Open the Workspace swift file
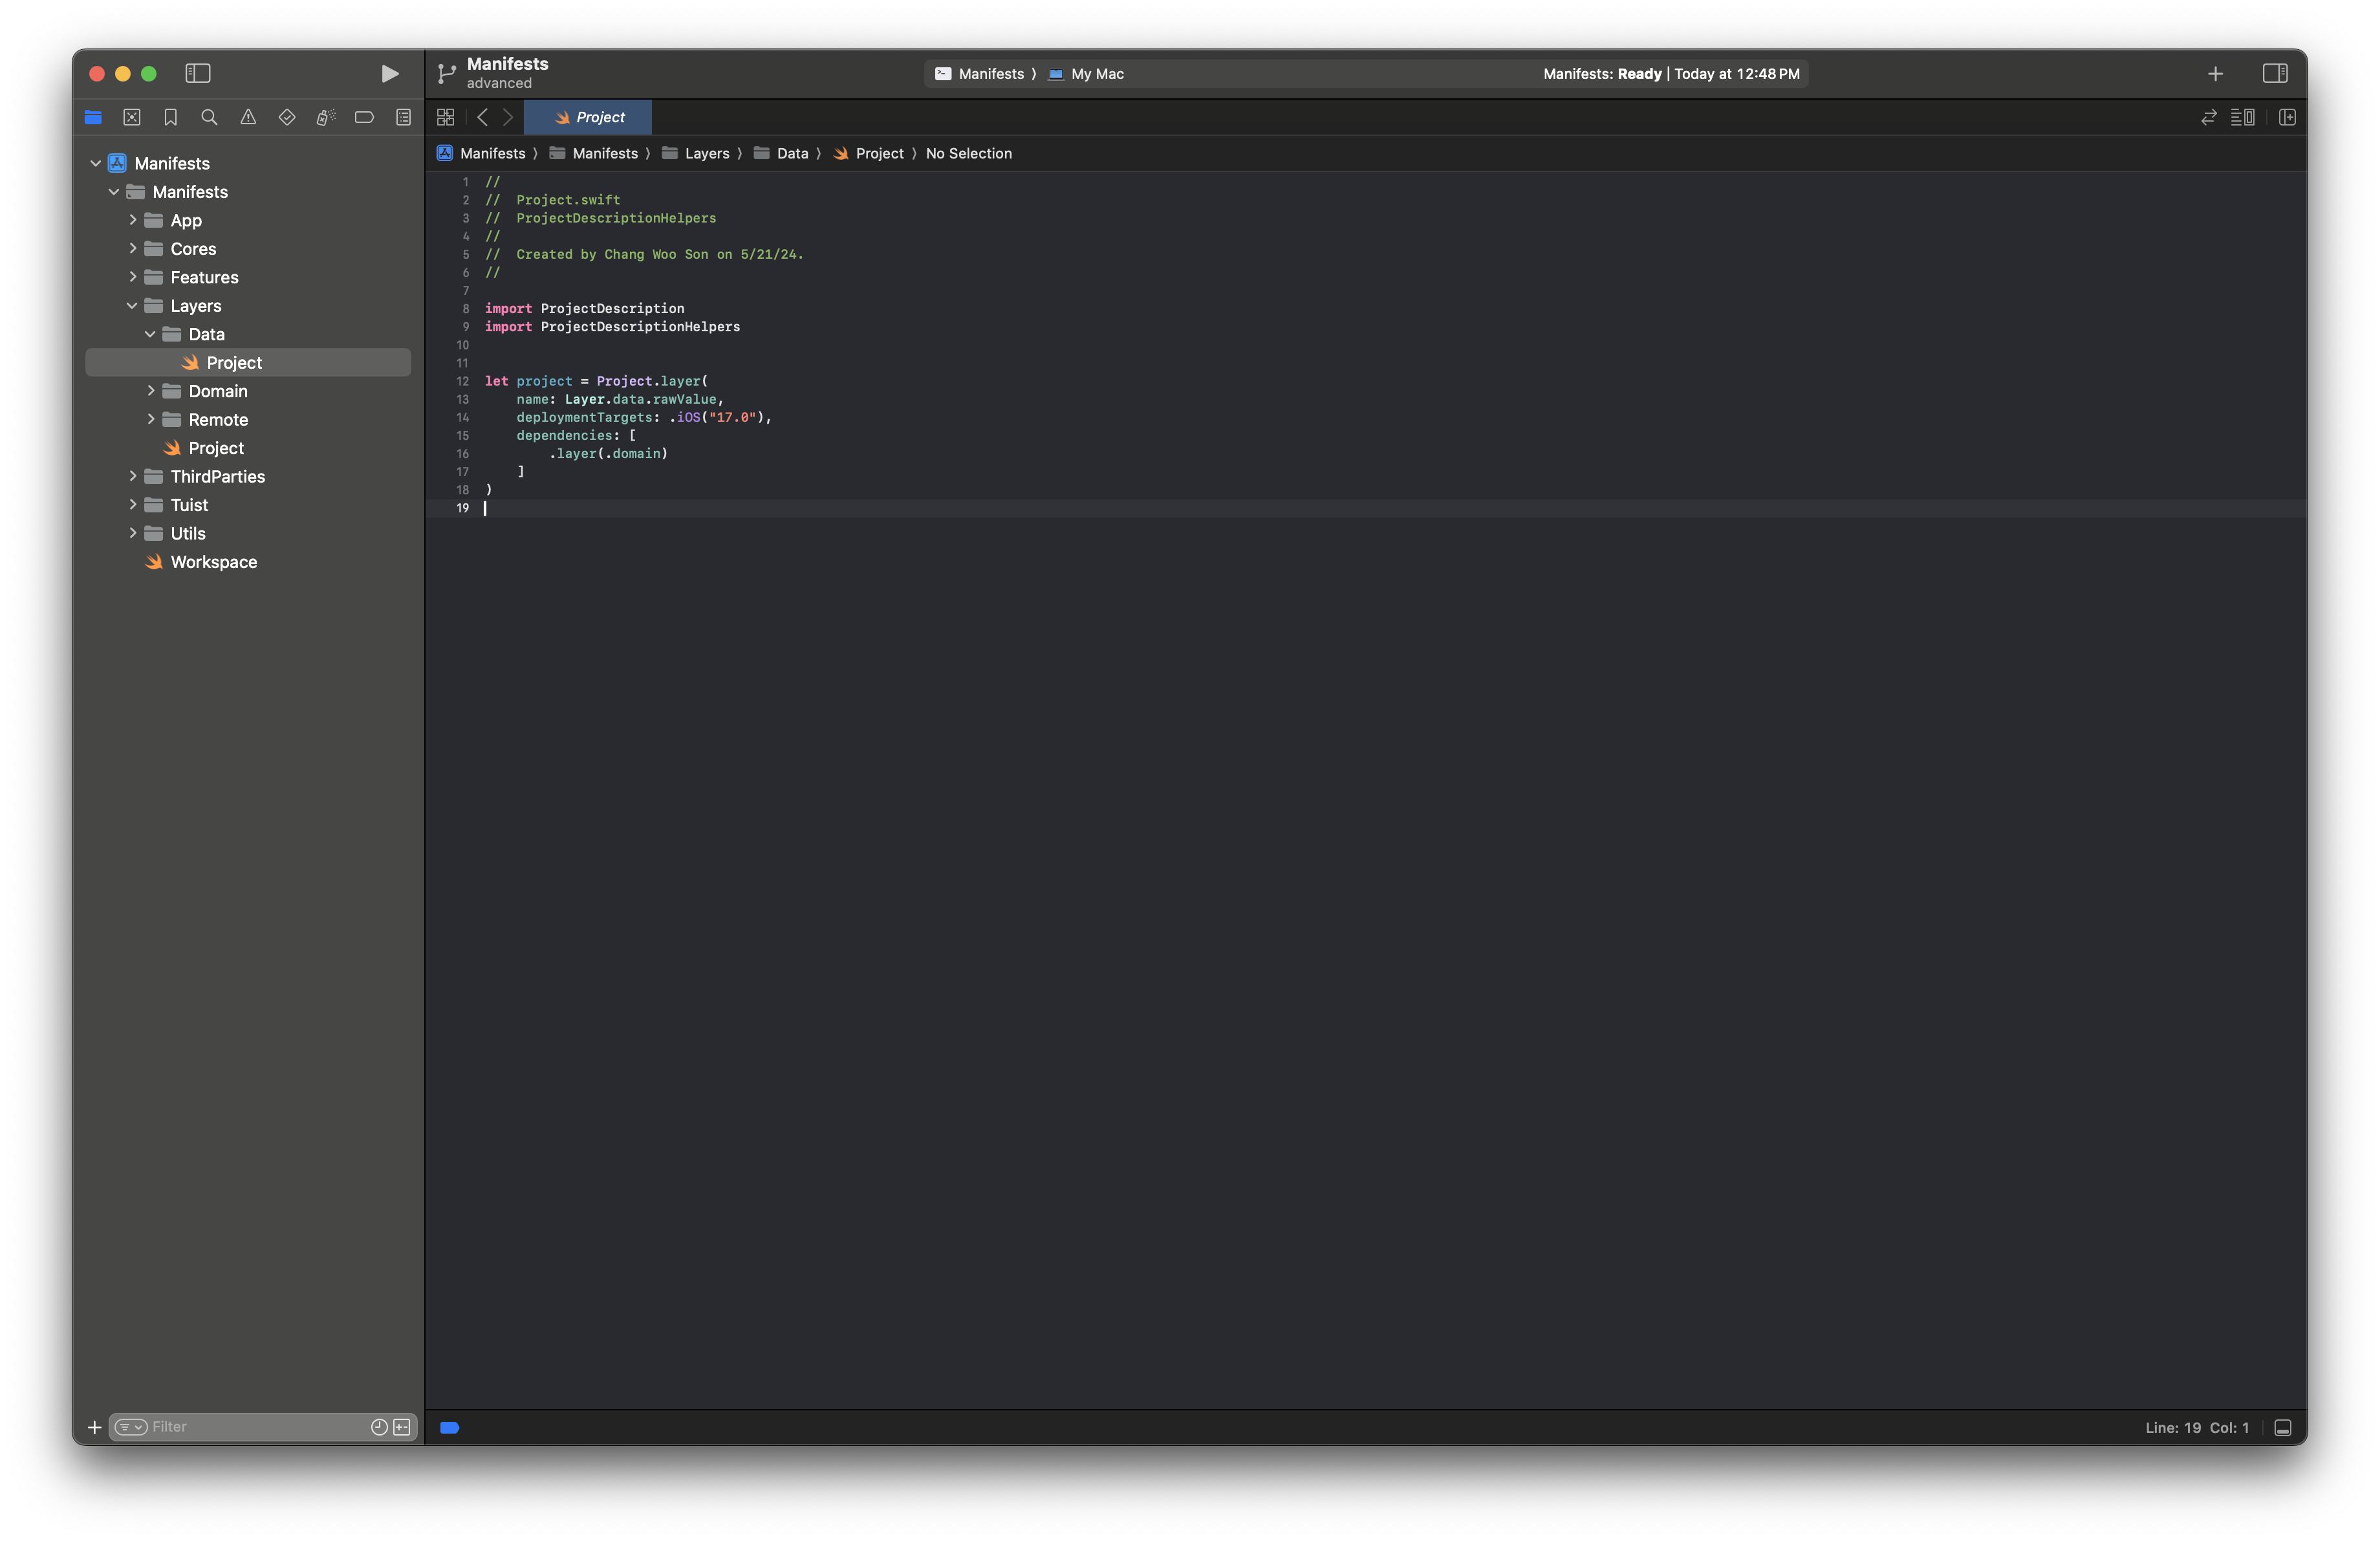 248,562
